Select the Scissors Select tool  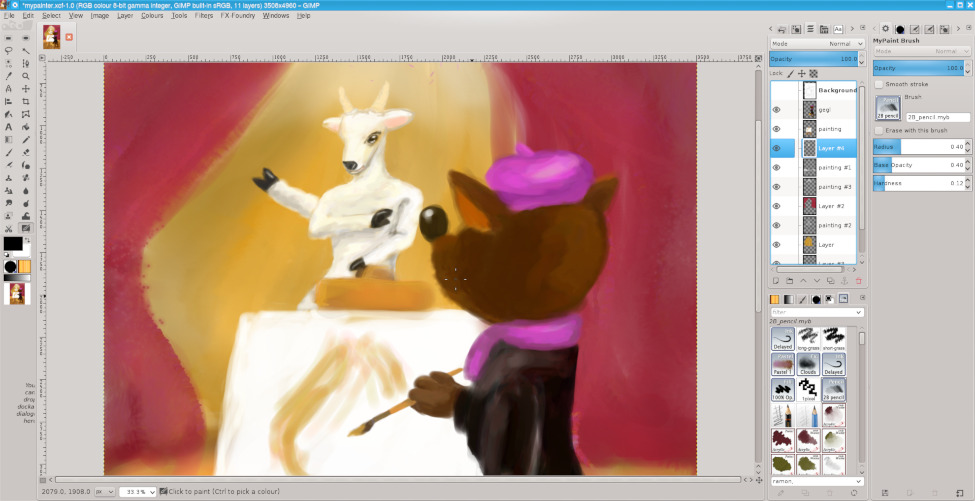tap(9, 228)
